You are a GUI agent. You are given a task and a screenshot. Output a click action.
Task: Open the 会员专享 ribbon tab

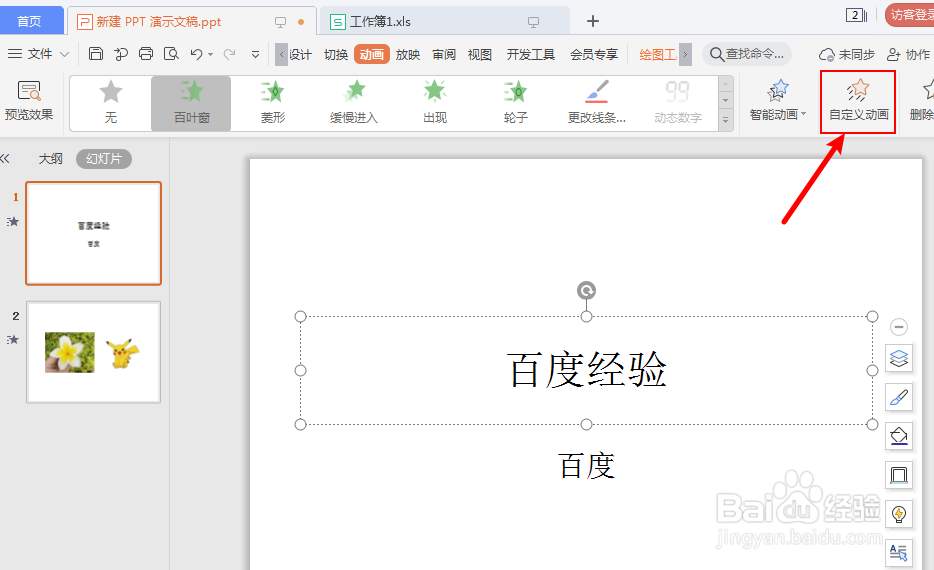[x=594, y=55]
